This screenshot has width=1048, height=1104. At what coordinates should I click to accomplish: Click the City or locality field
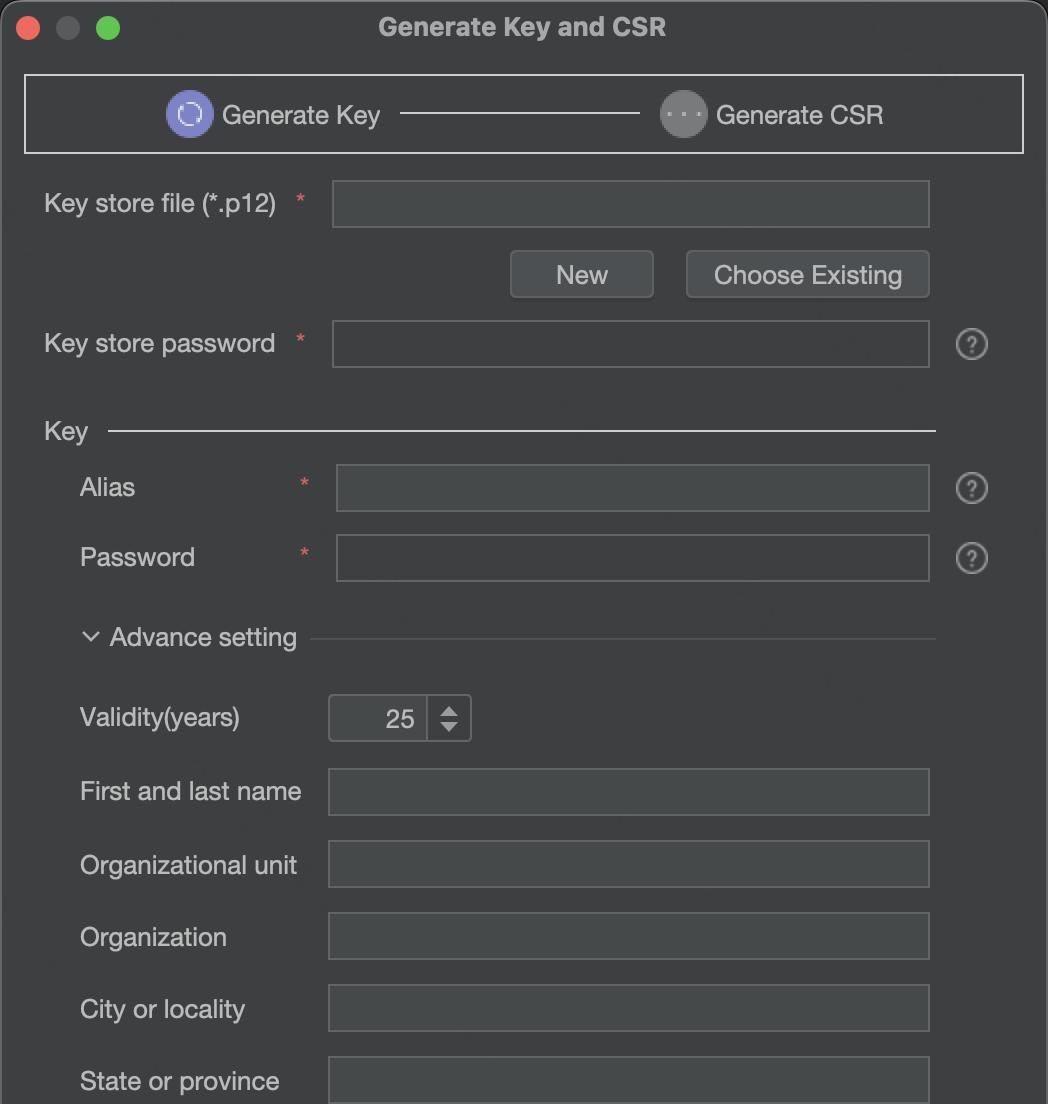click(x=628, y=1008)
